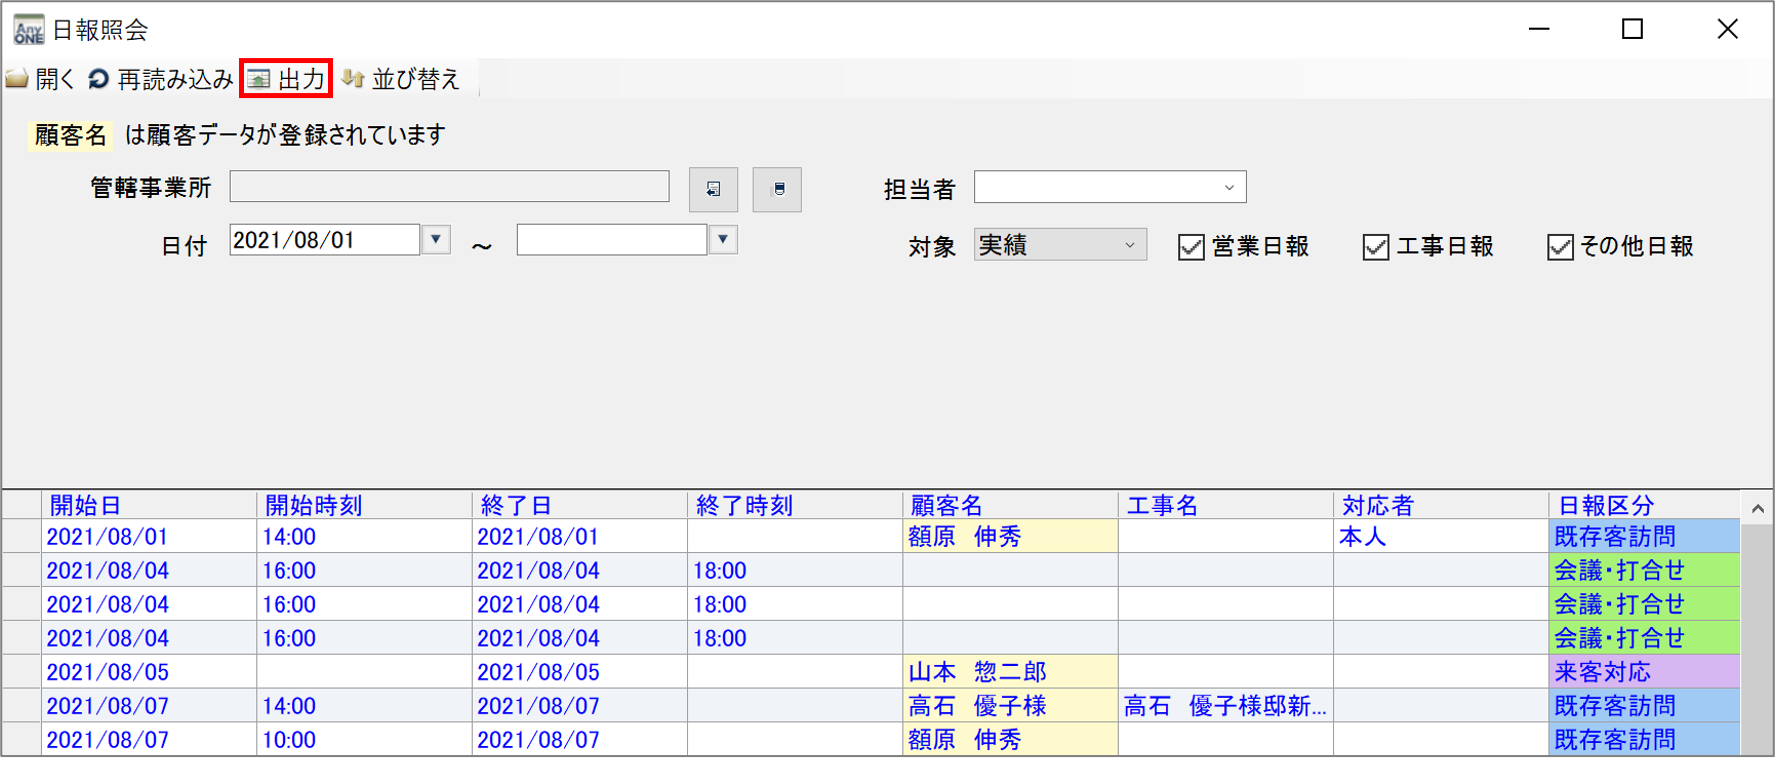Disable the その他日報 checkbox
The width and height of the screenshot is (1775, 758).
(x=1559, y=247)
